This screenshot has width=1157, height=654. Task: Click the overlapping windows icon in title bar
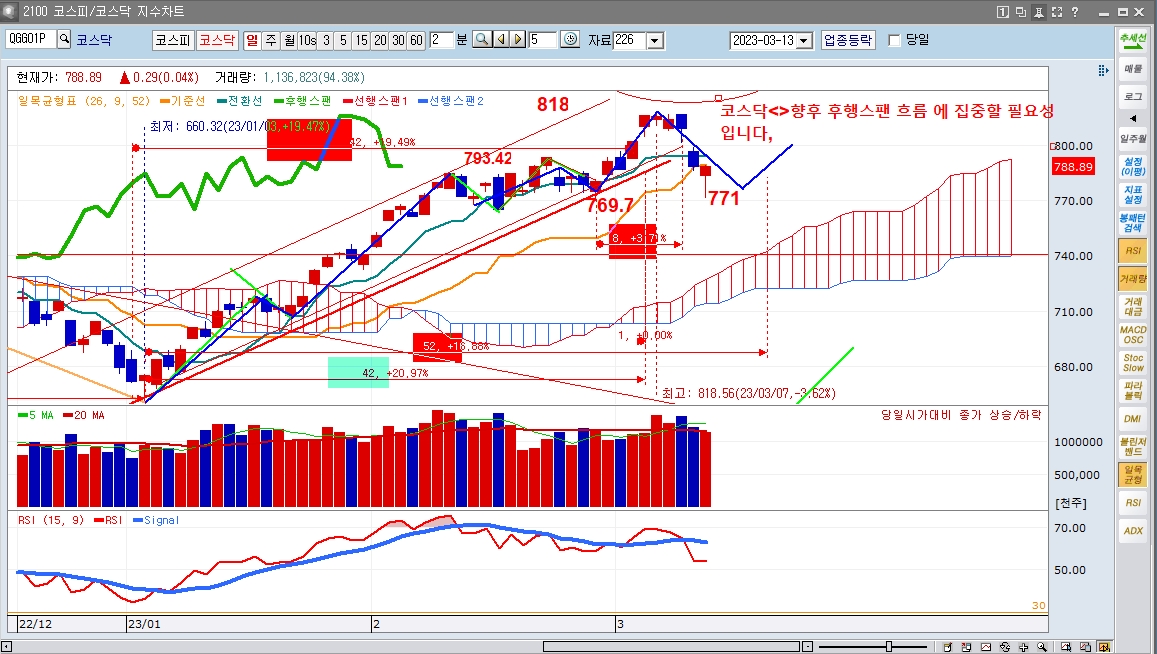1020,12
